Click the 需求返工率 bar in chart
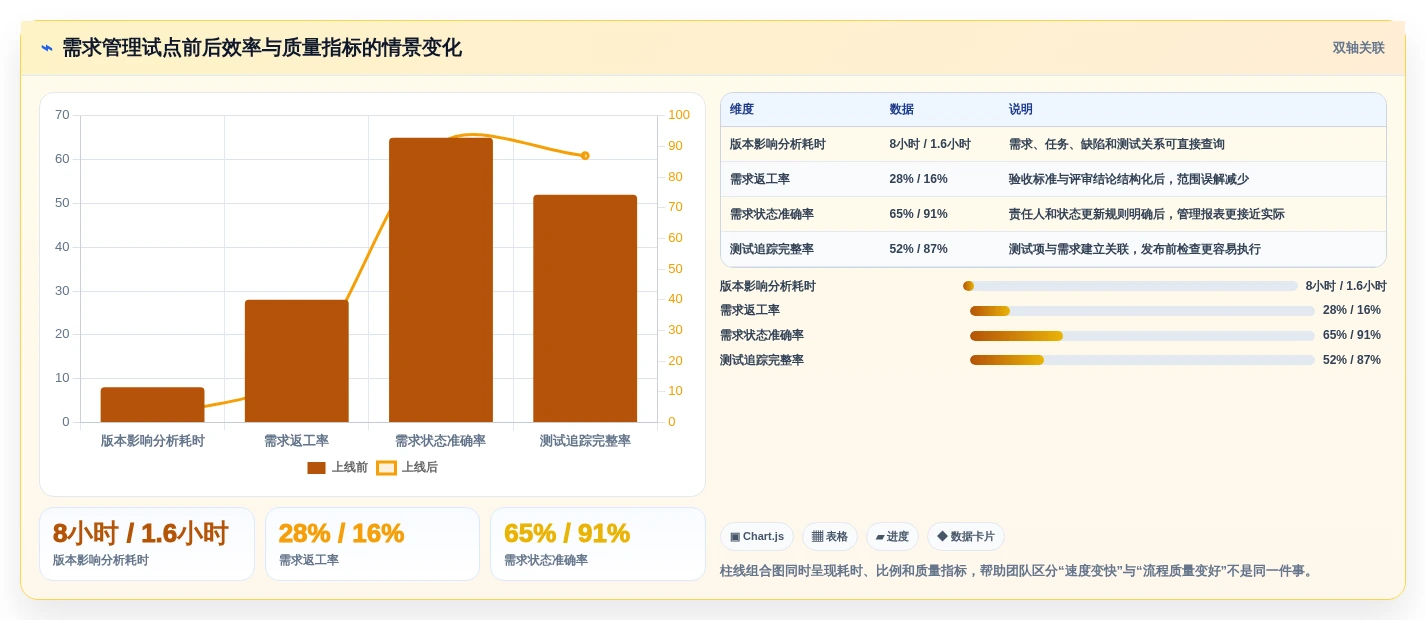The width and height of the screenshot is (1426, 620). (296, 361)
